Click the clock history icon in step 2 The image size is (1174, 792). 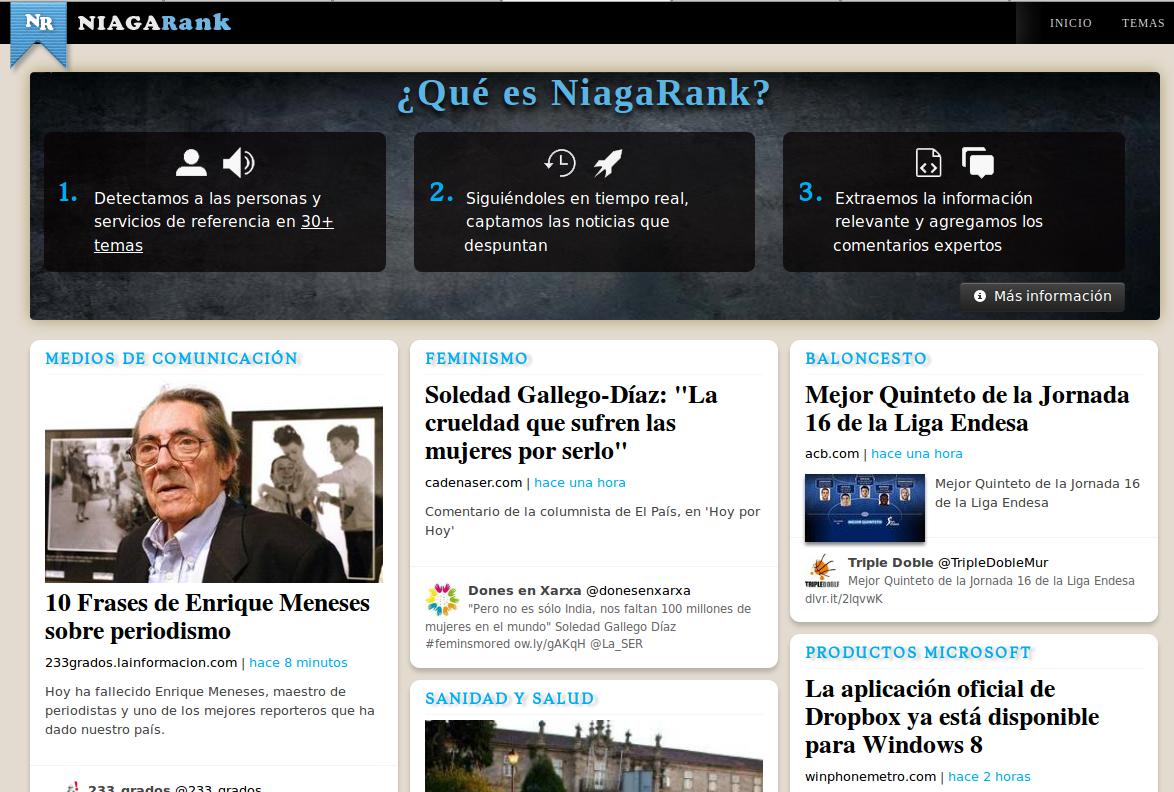(x=560, y=162)
